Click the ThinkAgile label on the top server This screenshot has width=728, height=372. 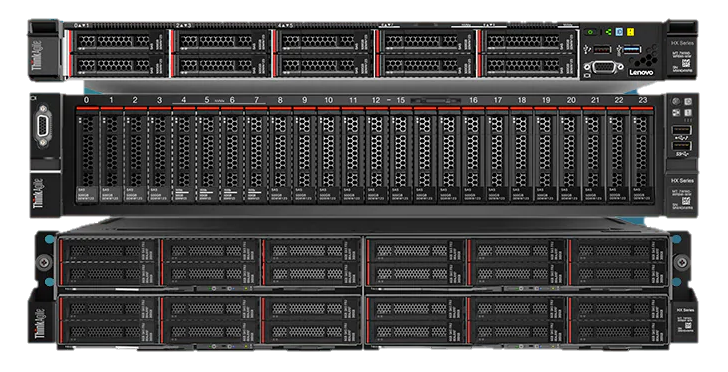click(x=38, y=58)
